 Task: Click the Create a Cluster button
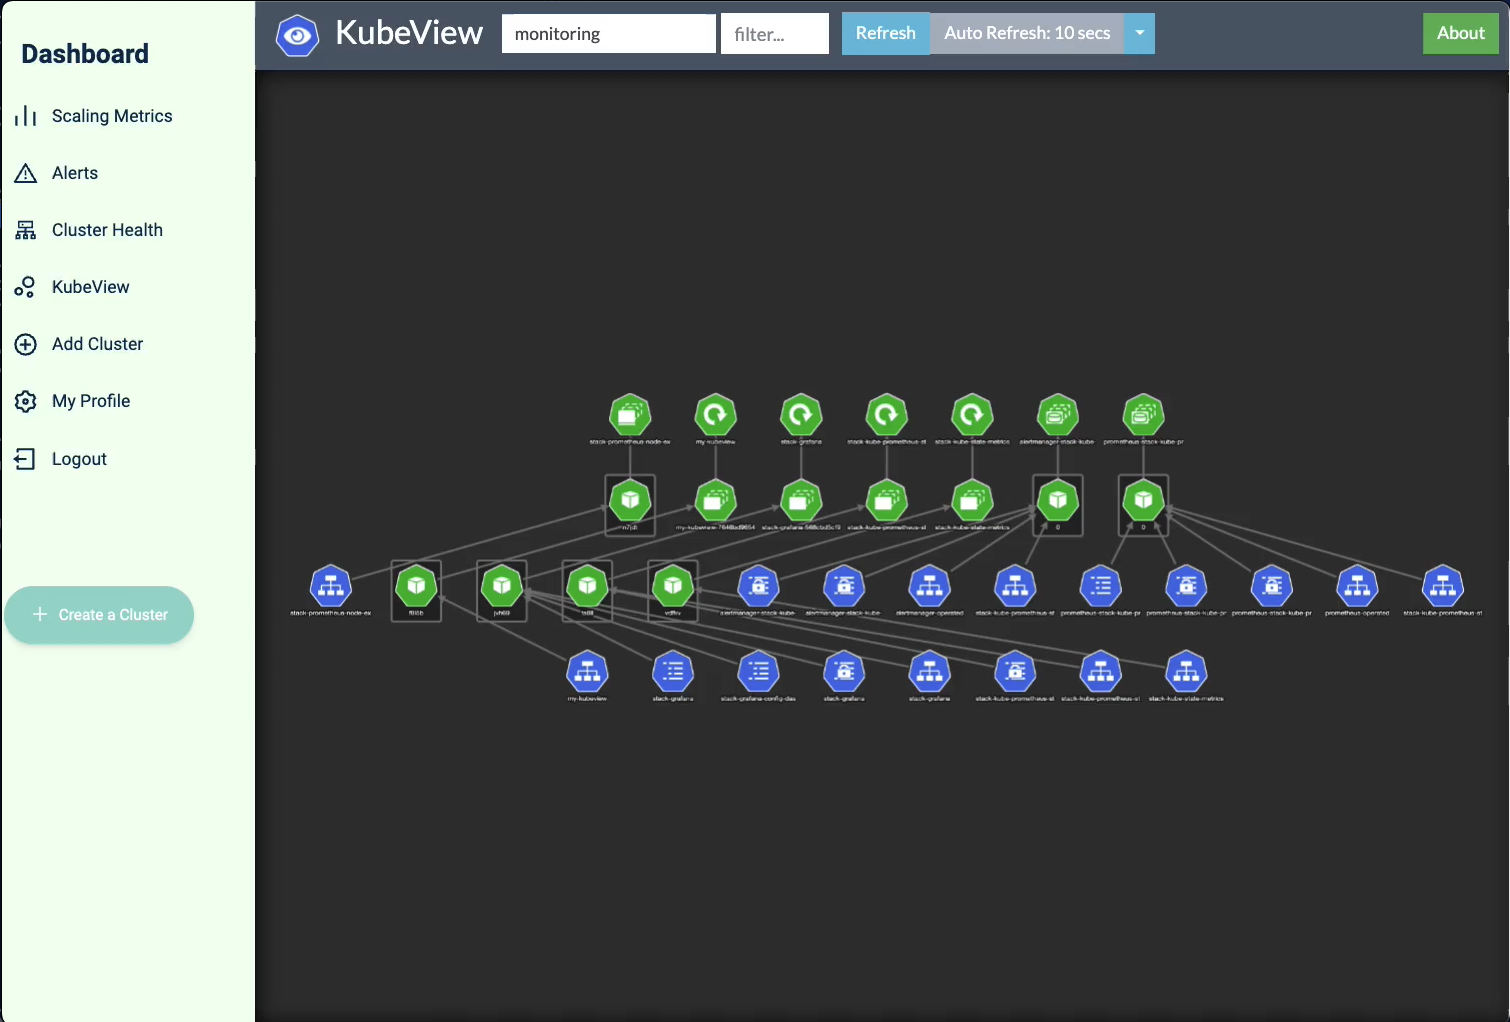(99, 615)
